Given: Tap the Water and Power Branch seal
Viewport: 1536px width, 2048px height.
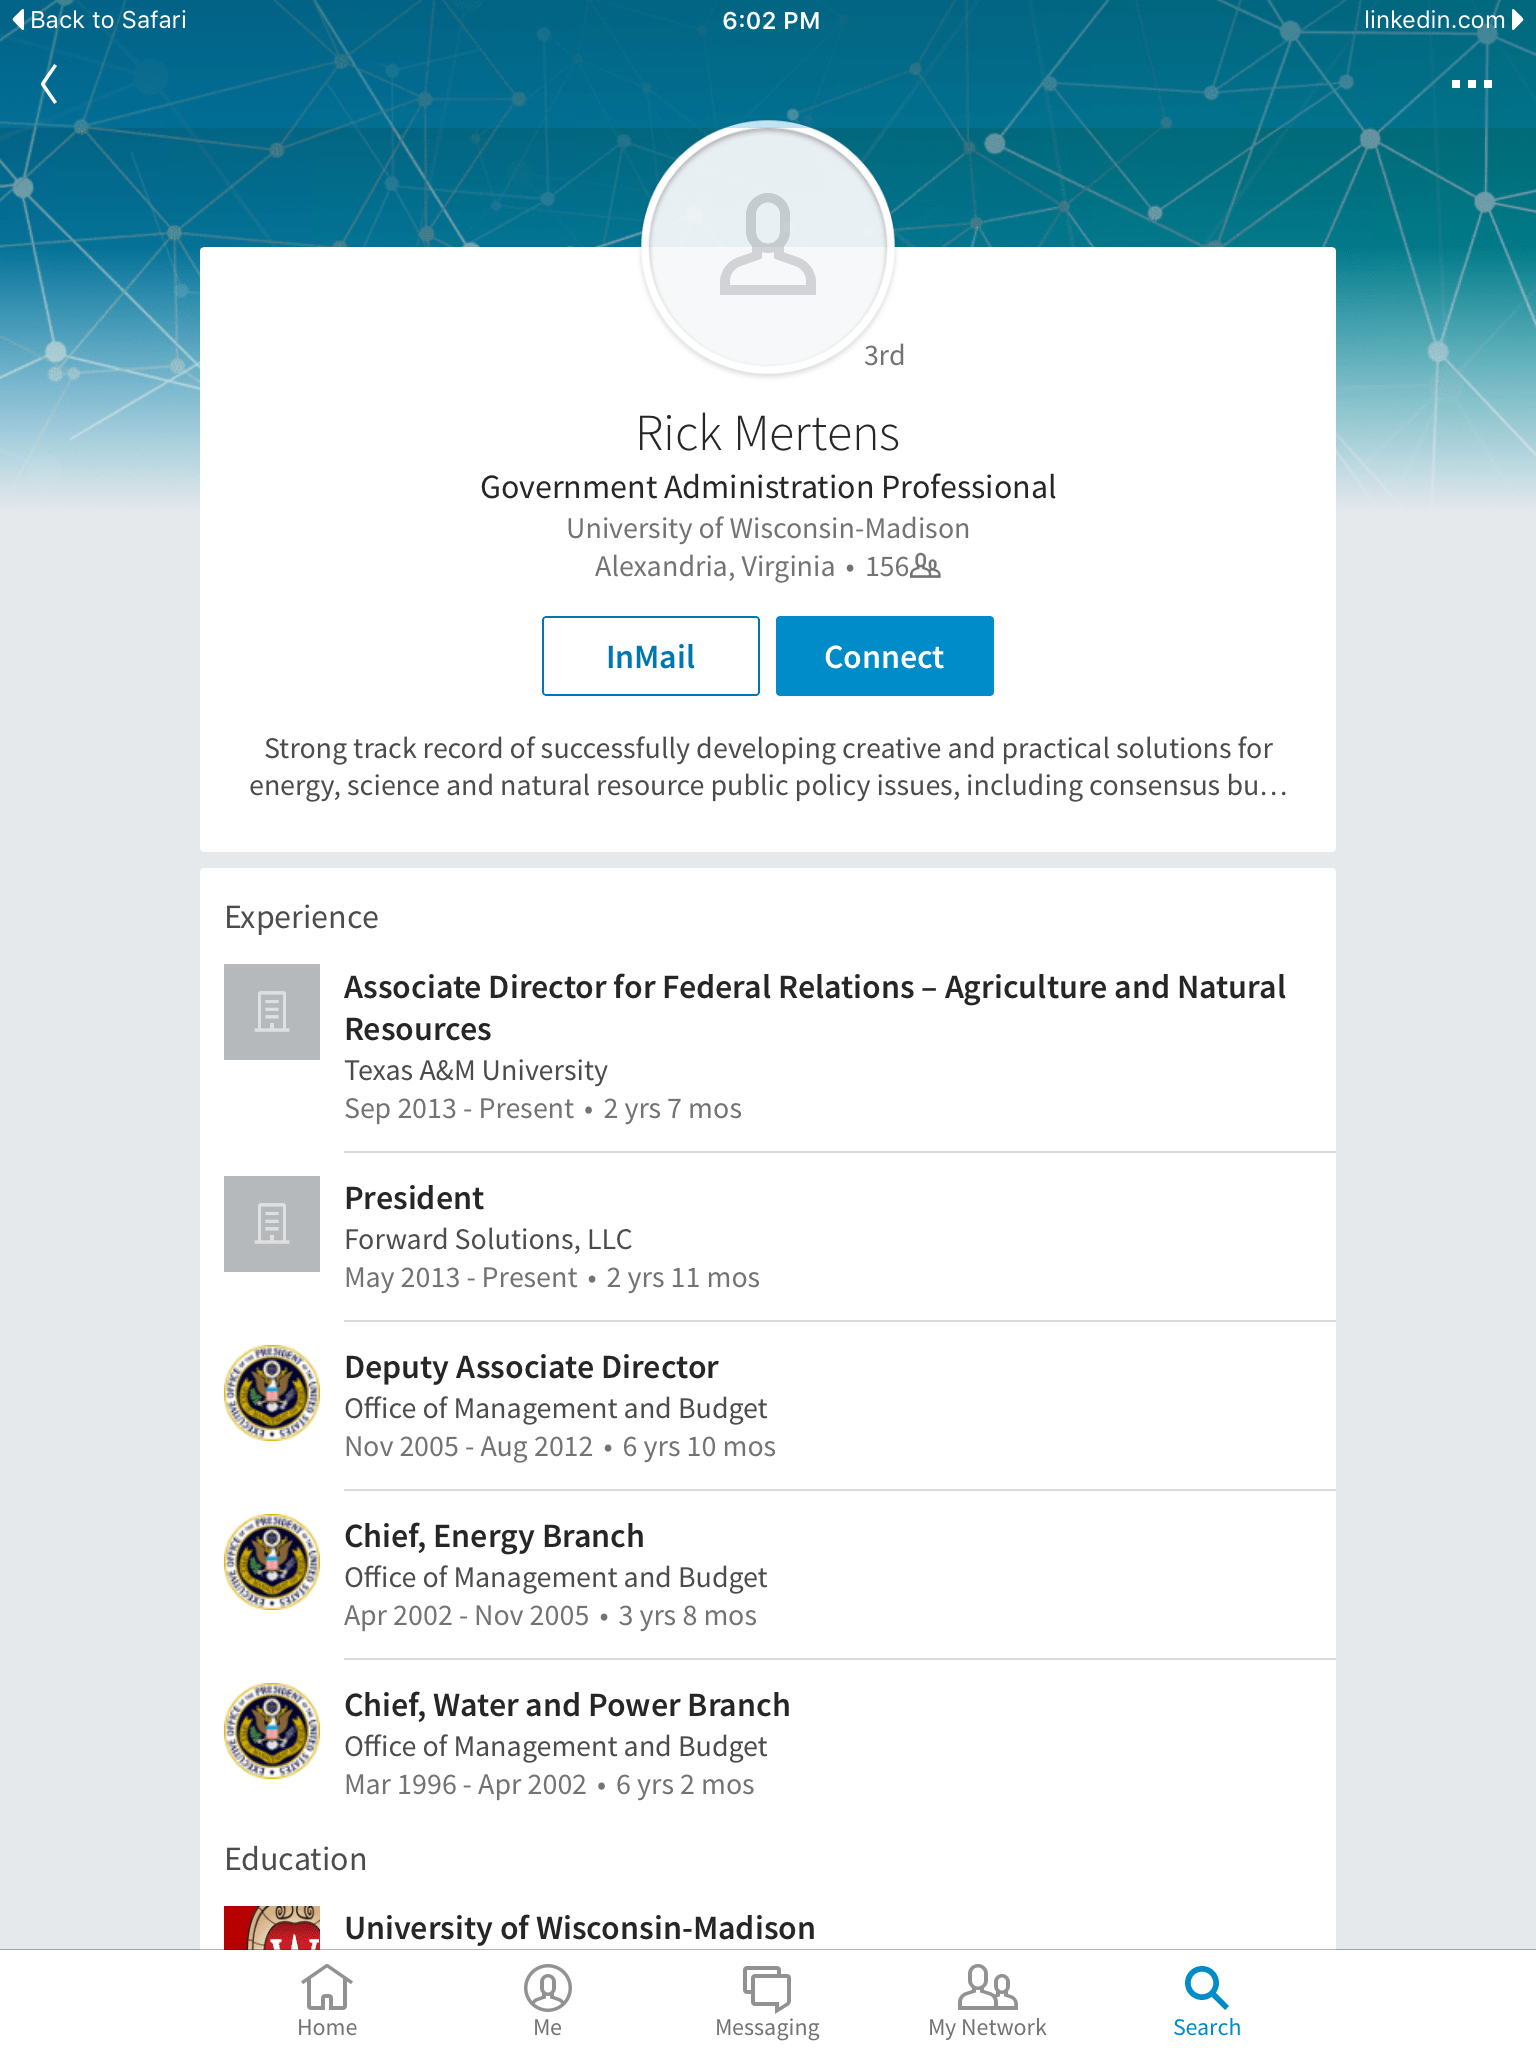Looking at the screenshot, I should coord(272,1731).
